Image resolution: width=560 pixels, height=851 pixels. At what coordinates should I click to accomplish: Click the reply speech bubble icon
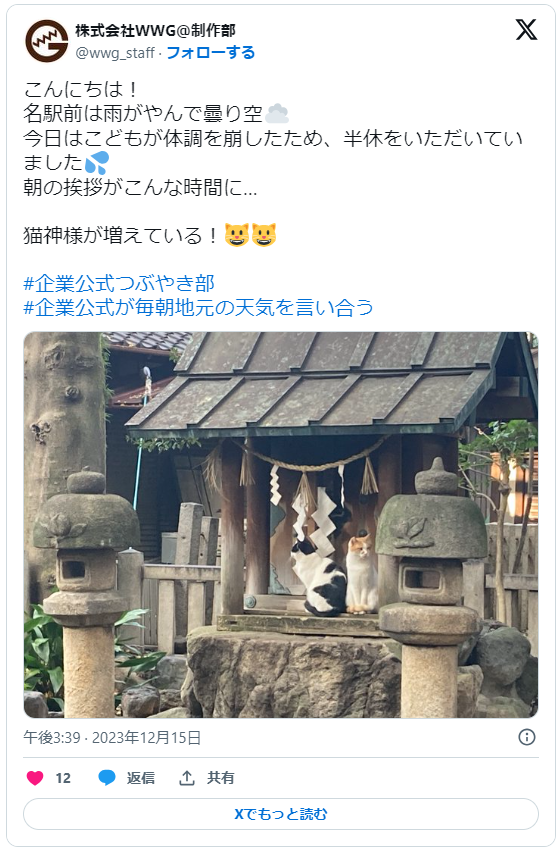click(x=107, y=778)
